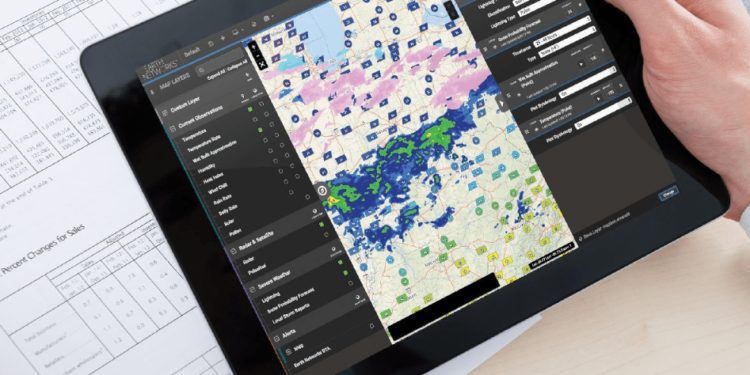Click the MAP LAYERS panel header
This screenshot has width=750, height=375.
coord(175,81)
